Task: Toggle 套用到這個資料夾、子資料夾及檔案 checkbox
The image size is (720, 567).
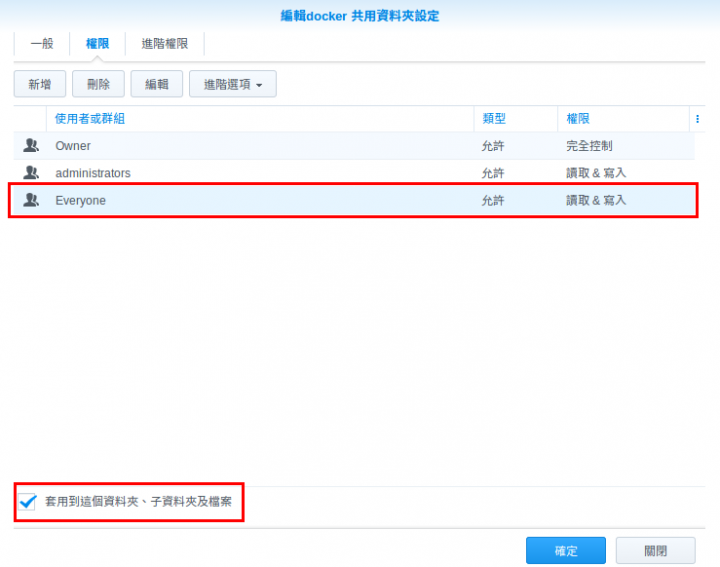Action: pos(28,501)
